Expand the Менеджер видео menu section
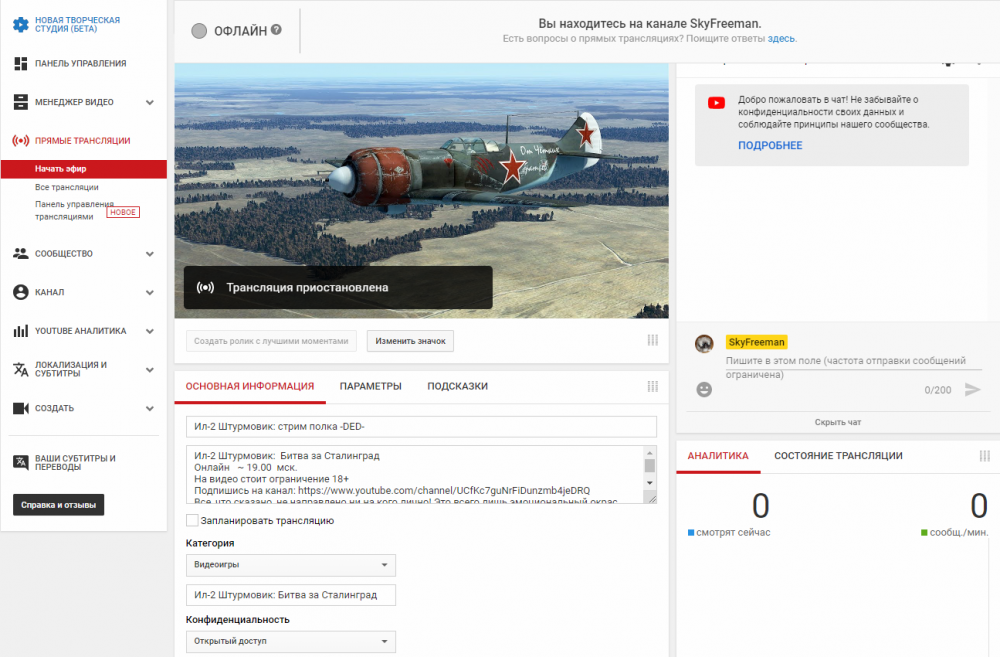1000x657 pixels. pos(149,102)
